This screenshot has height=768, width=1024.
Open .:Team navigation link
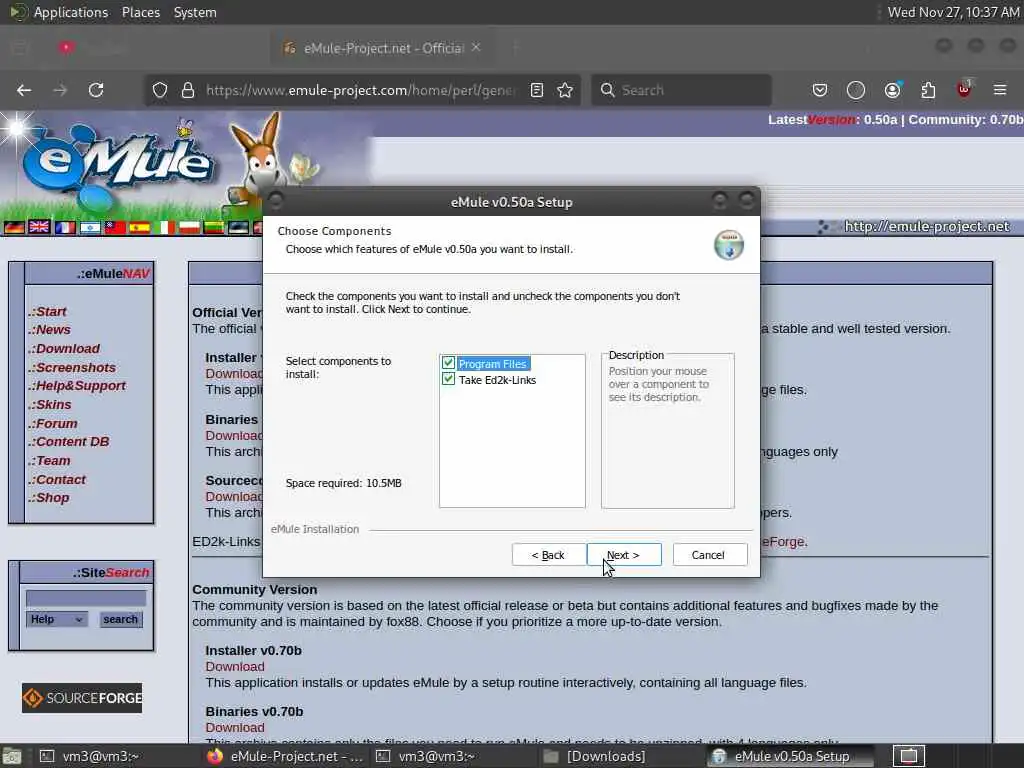[x=49, y=461]
